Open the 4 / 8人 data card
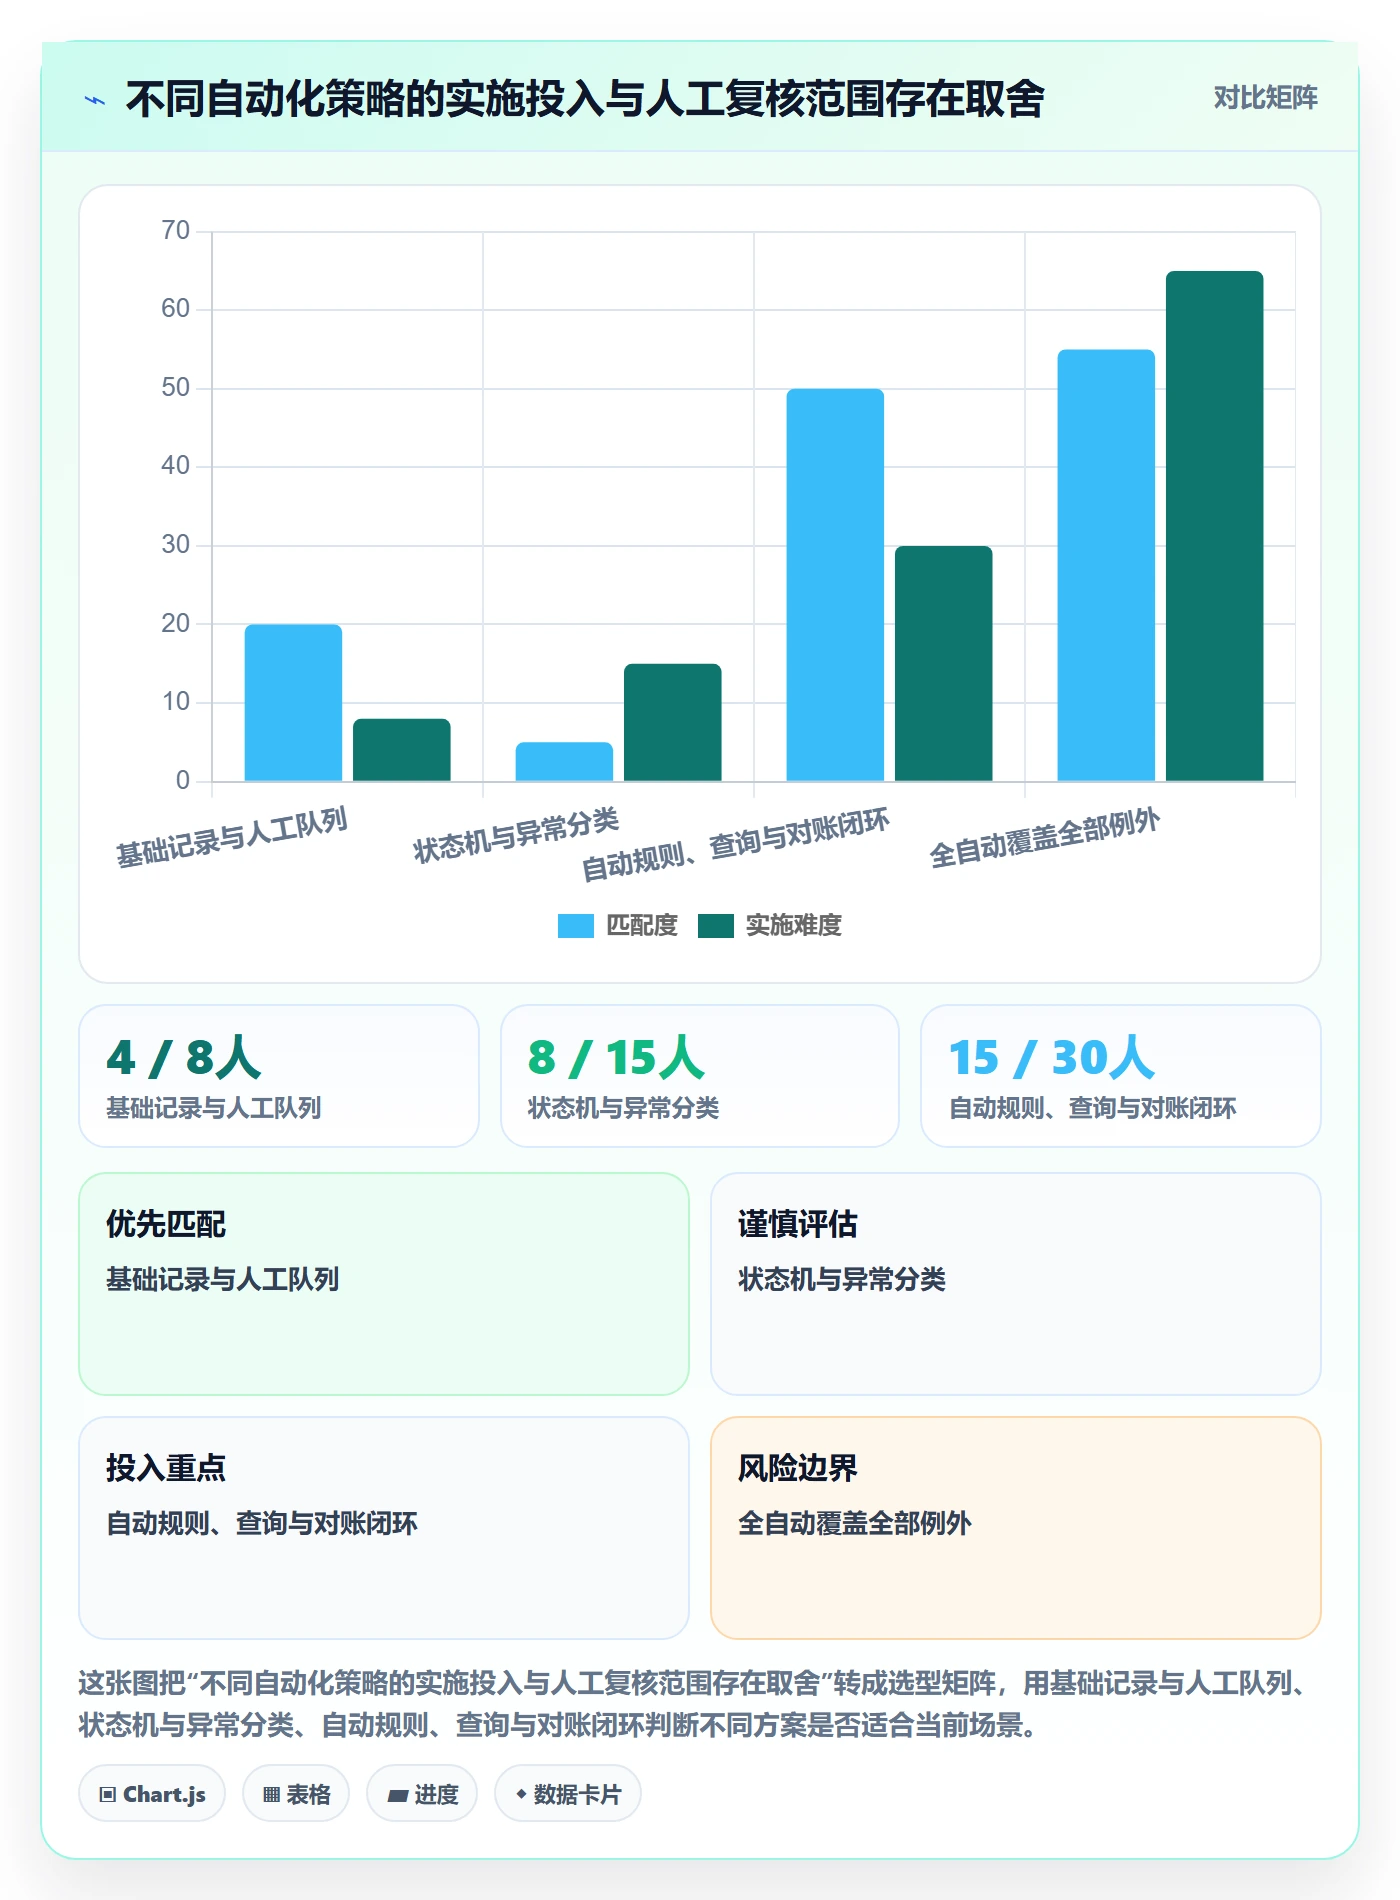 click(279, 1076)
